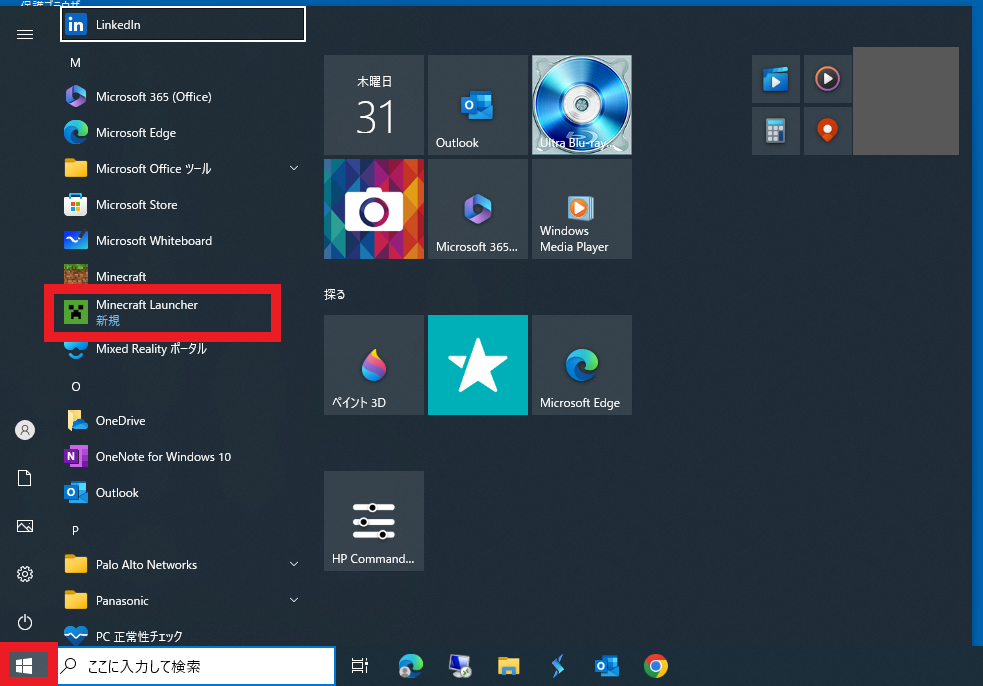The width and height of the screenshot is (983, 686).
Task: Open Chrome from the taskbar
Action: (x=656, y=666)
